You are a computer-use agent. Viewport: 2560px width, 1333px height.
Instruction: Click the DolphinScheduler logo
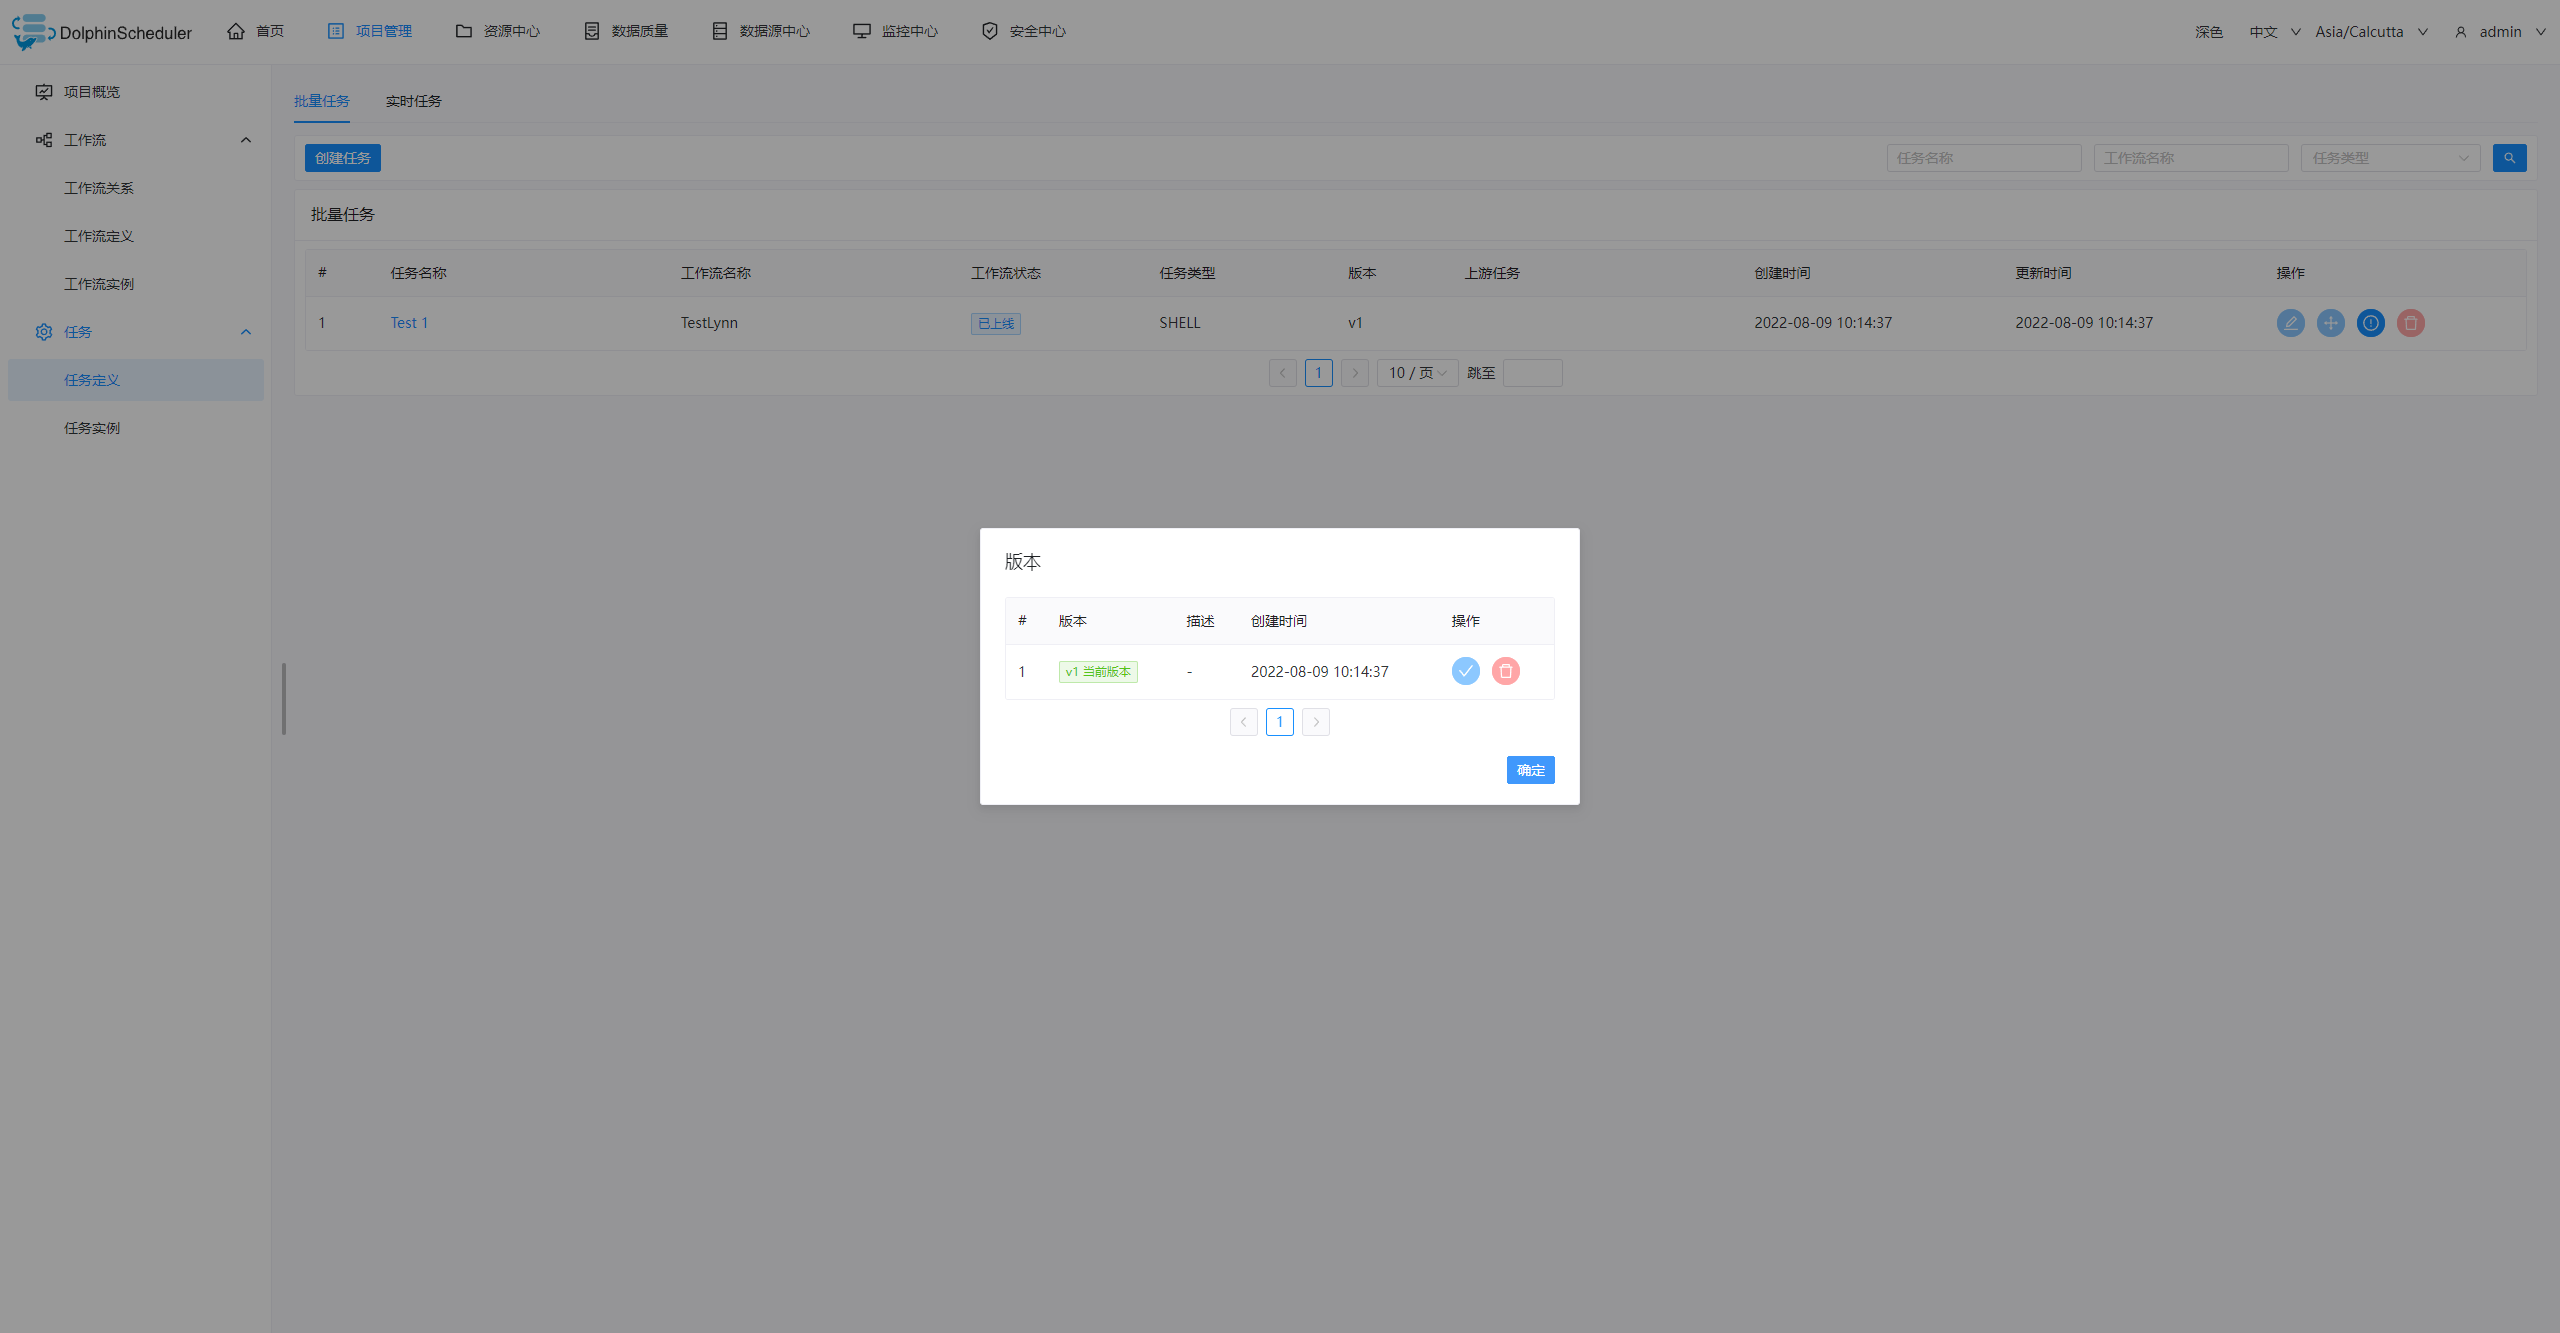101,32
